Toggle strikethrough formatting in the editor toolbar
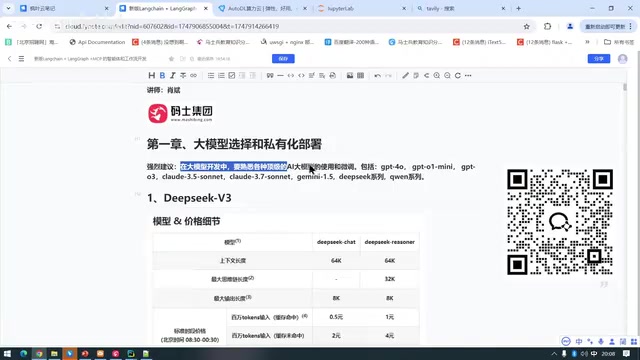Image resolution: width=640 pixels, height=360 pixels. (x=183, y=76)
